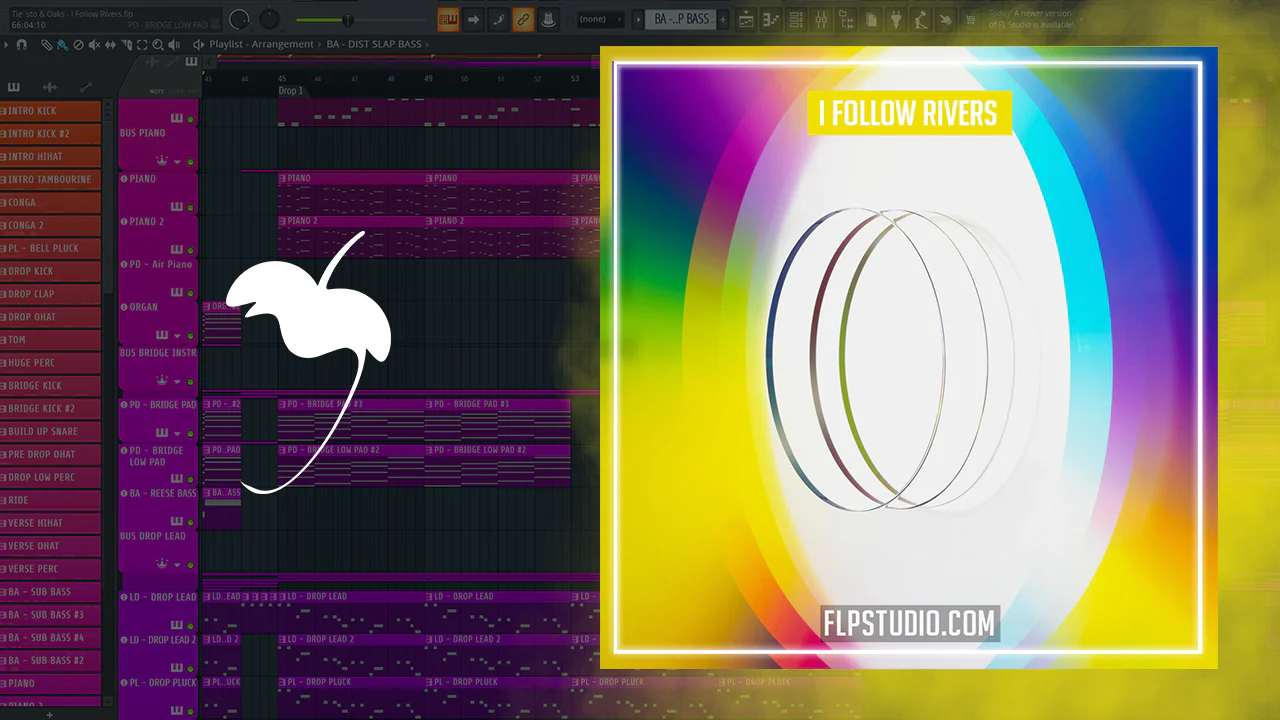1280x720 pixels.
Task: Click the shopping cart icon
Action: coord(970,19)
